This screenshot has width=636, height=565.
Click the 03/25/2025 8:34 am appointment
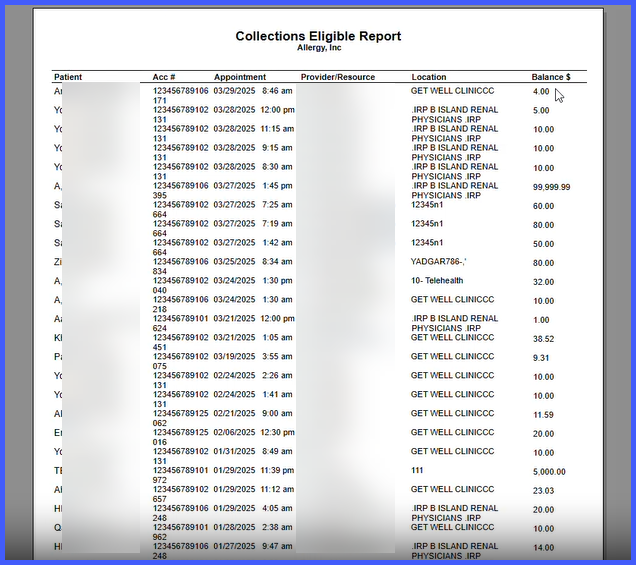(x=253, y=262)
